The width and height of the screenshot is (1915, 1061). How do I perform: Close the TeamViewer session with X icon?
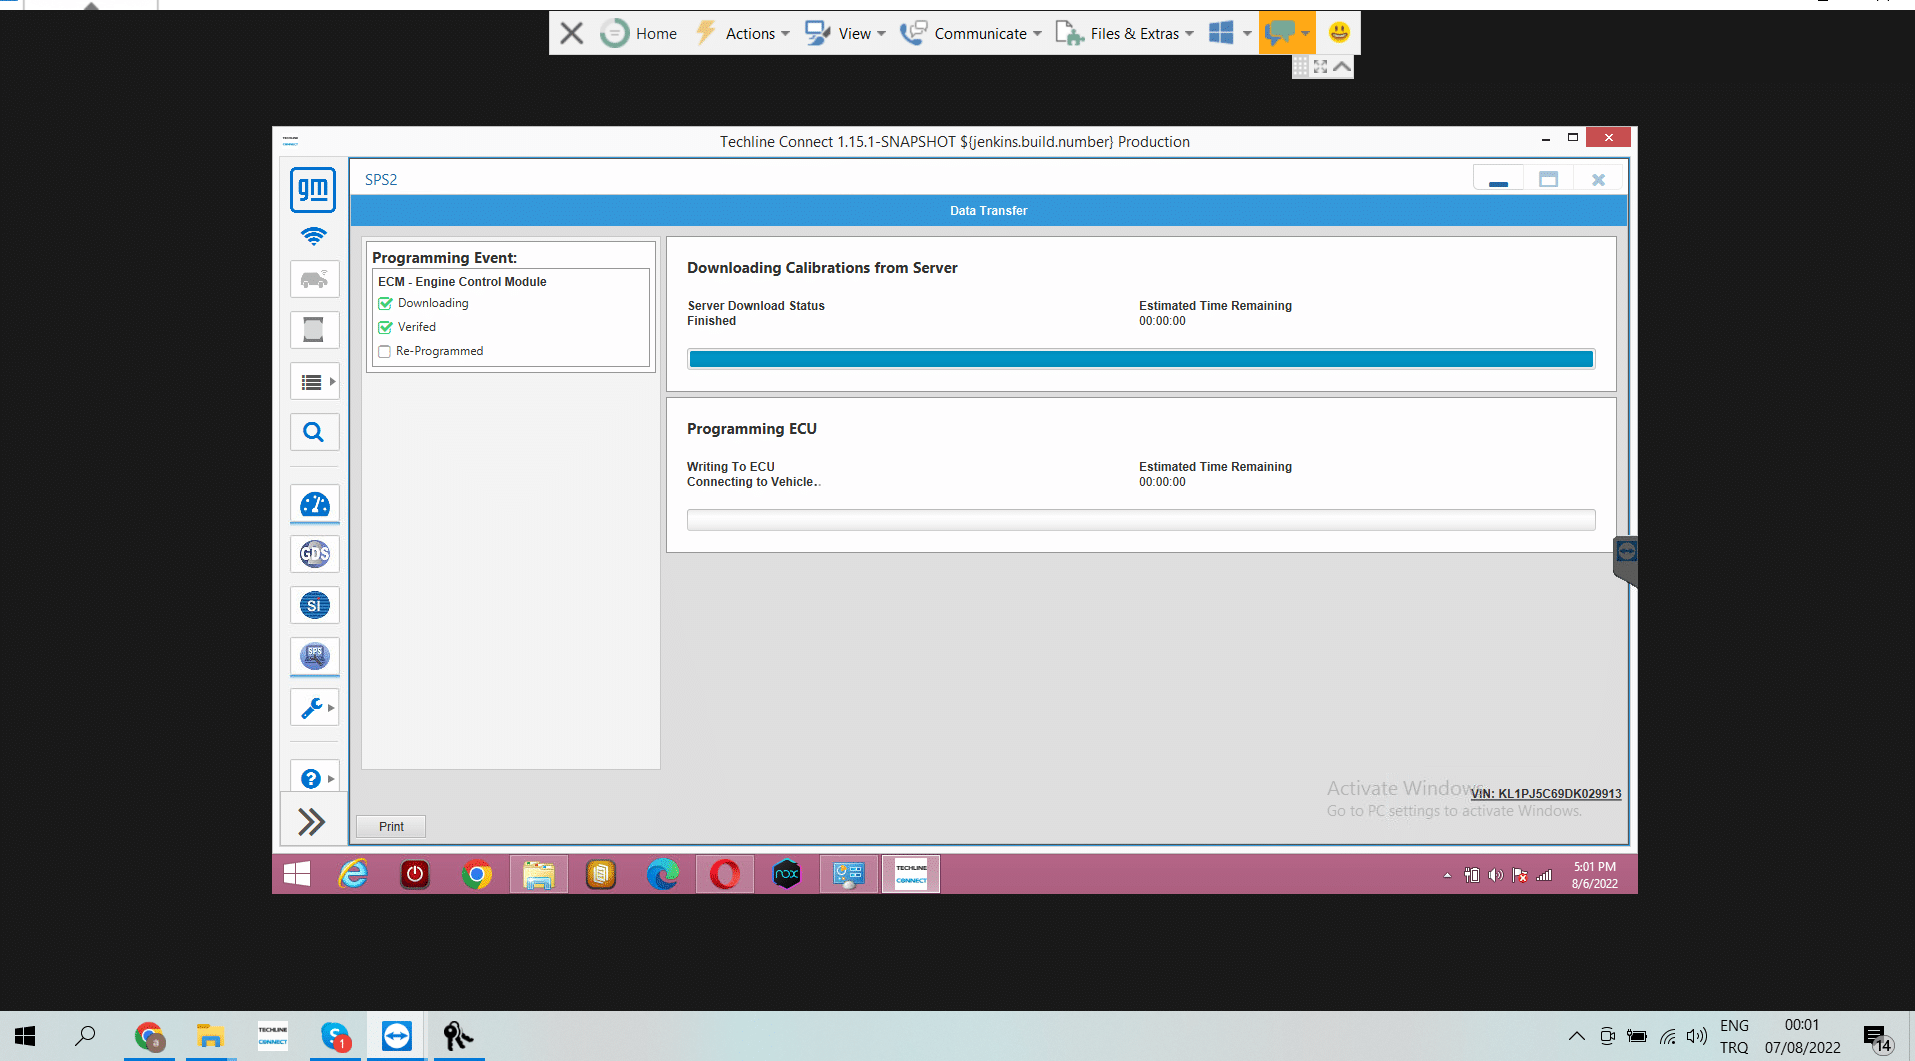click(x=572, y=33)
